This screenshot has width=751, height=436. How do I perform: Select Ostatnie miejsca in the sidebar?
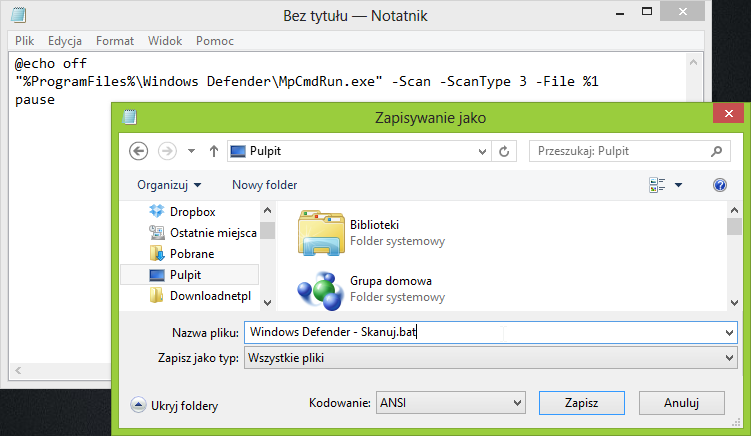point(213,233)
